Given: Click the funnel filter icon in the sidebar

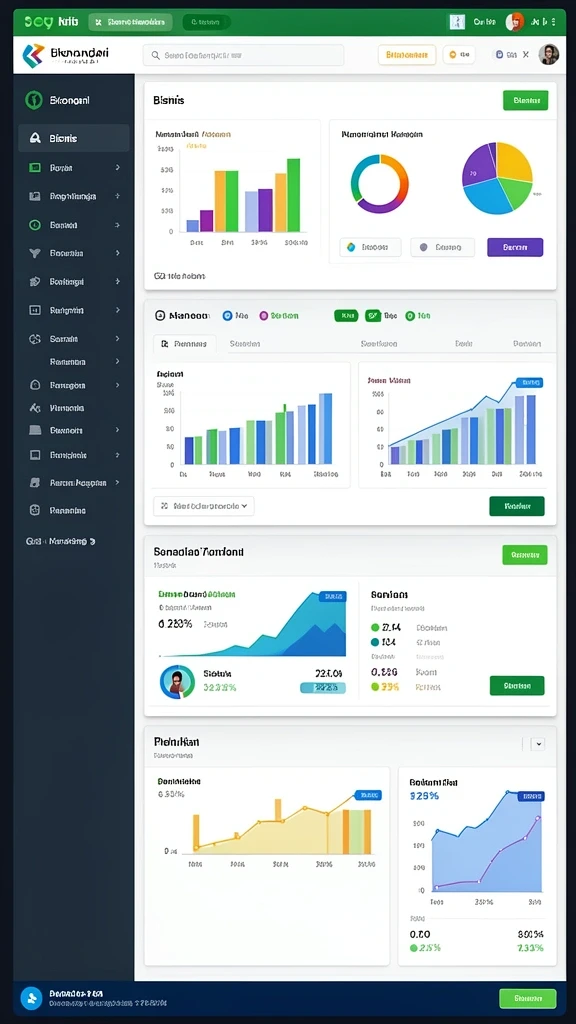Looking at the screenshot, I should point(35,253).
